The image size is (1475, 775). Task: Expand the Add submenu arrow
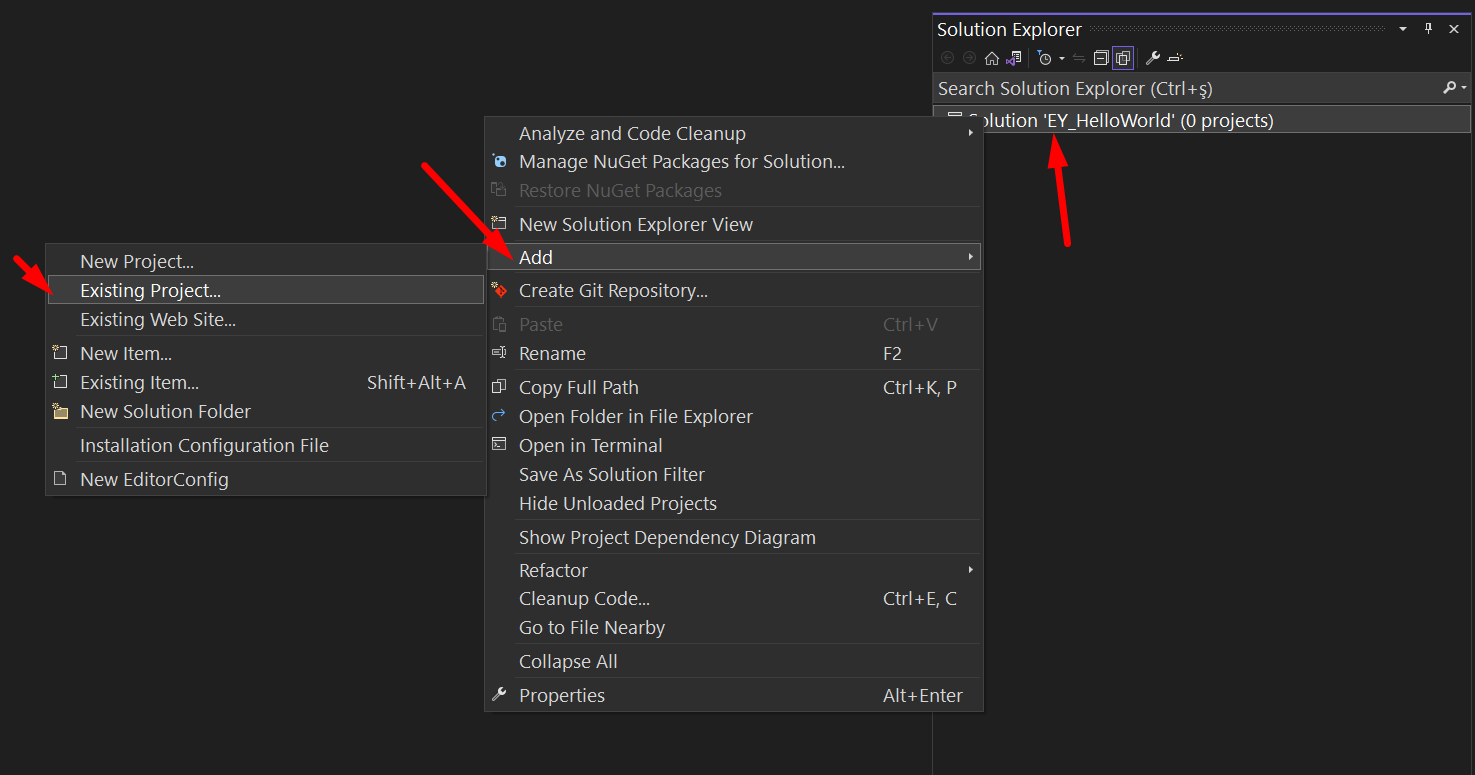click(x=970, y=257)
